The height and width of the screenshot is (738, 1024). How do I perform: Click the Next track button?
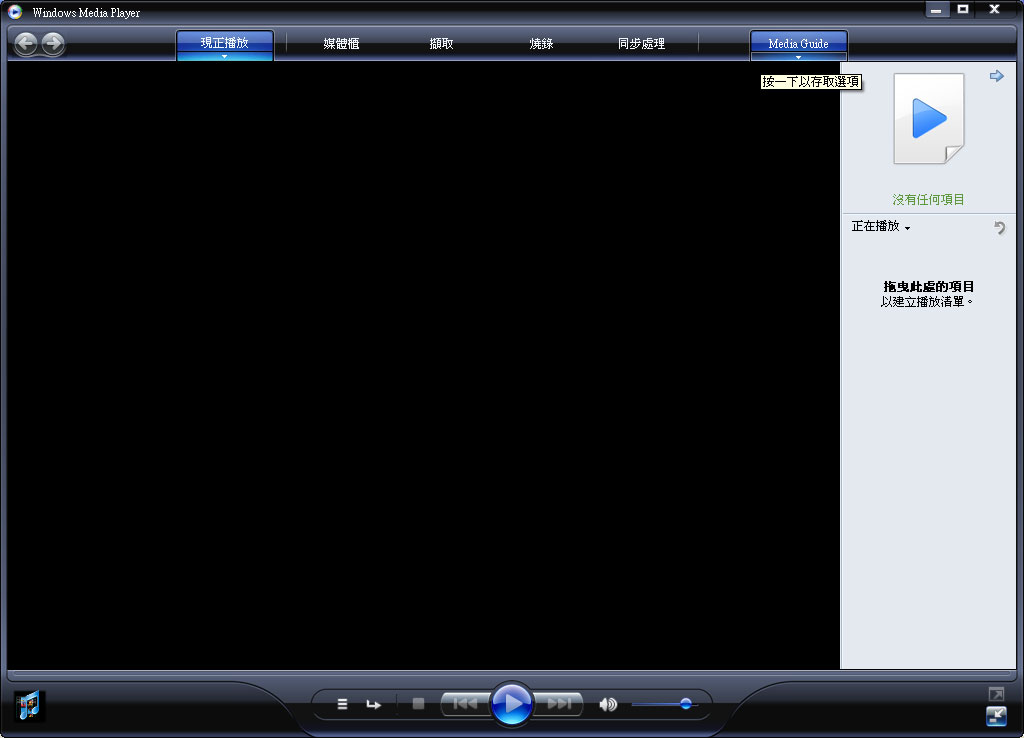coord(558,703)
